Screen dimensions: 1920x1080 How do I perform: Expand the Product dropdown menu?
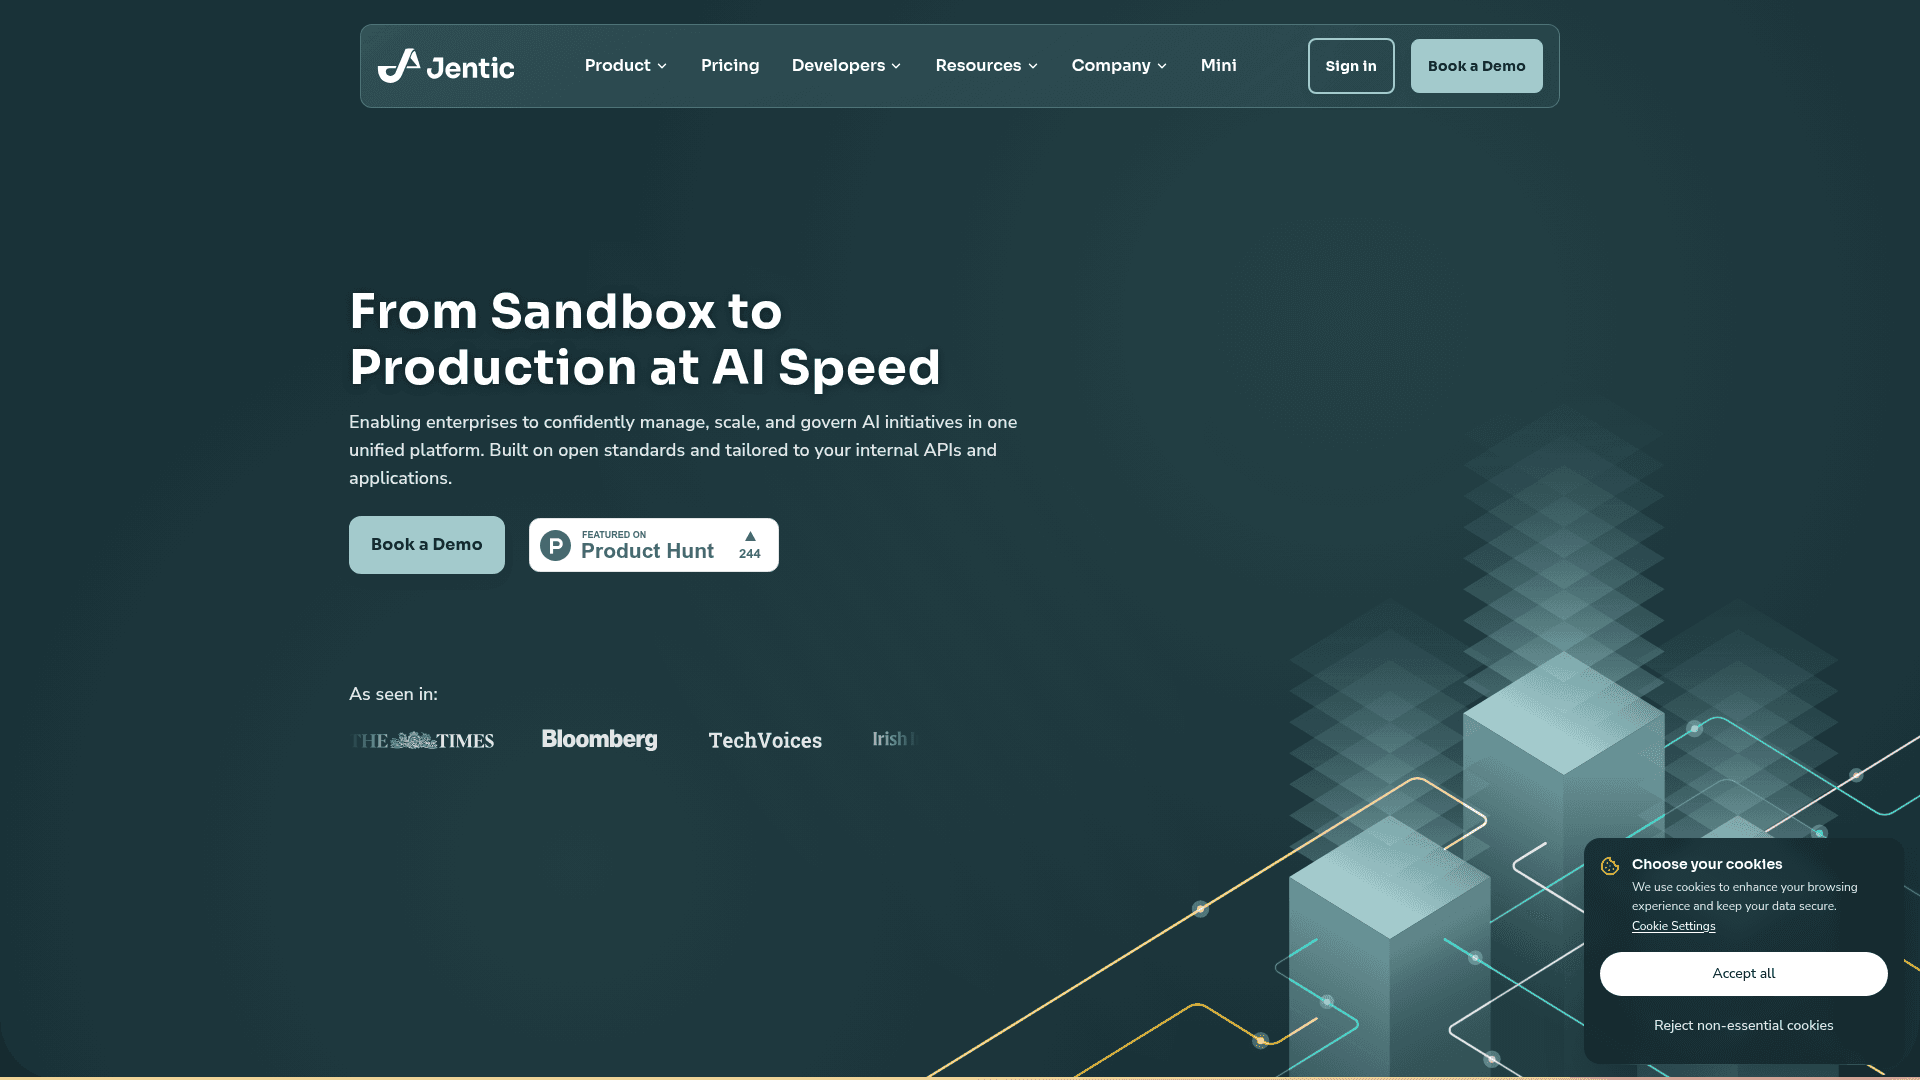click(x=625, y=66)
